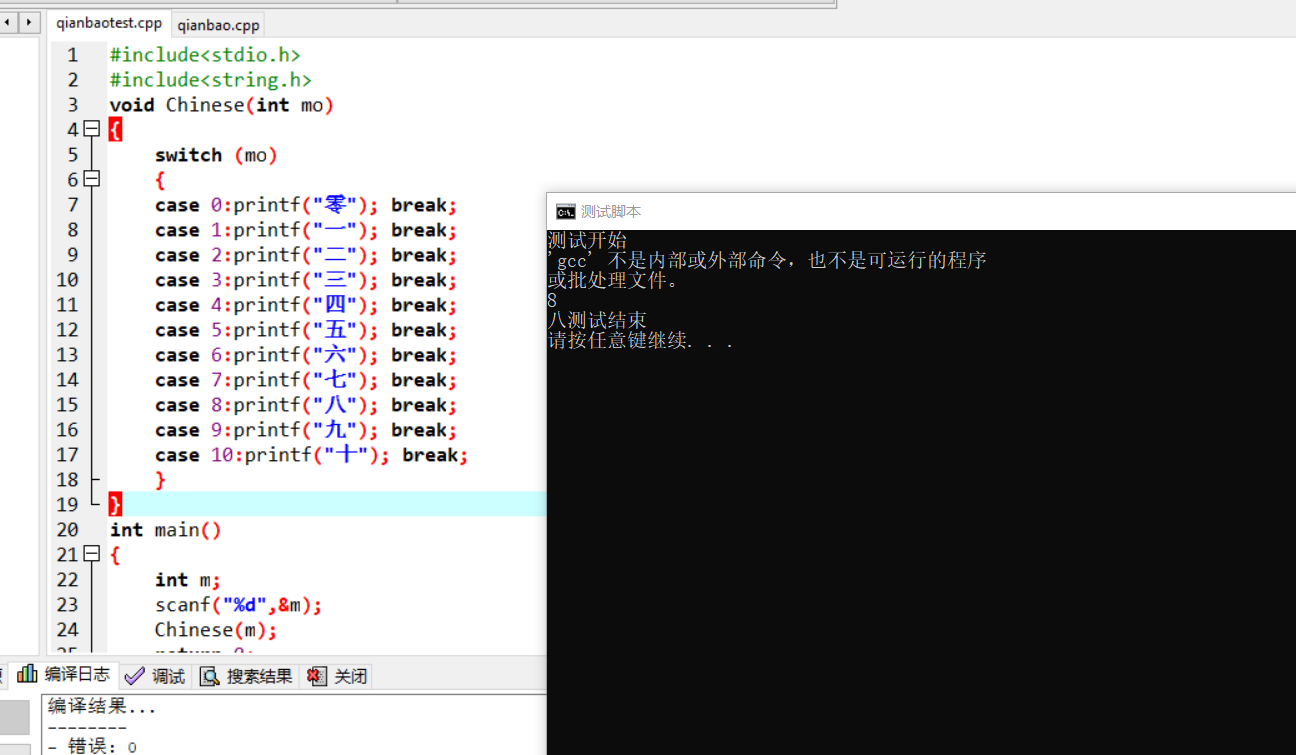
Task: Click the #include<string.h> line
Action: click(x=211, y=80)
